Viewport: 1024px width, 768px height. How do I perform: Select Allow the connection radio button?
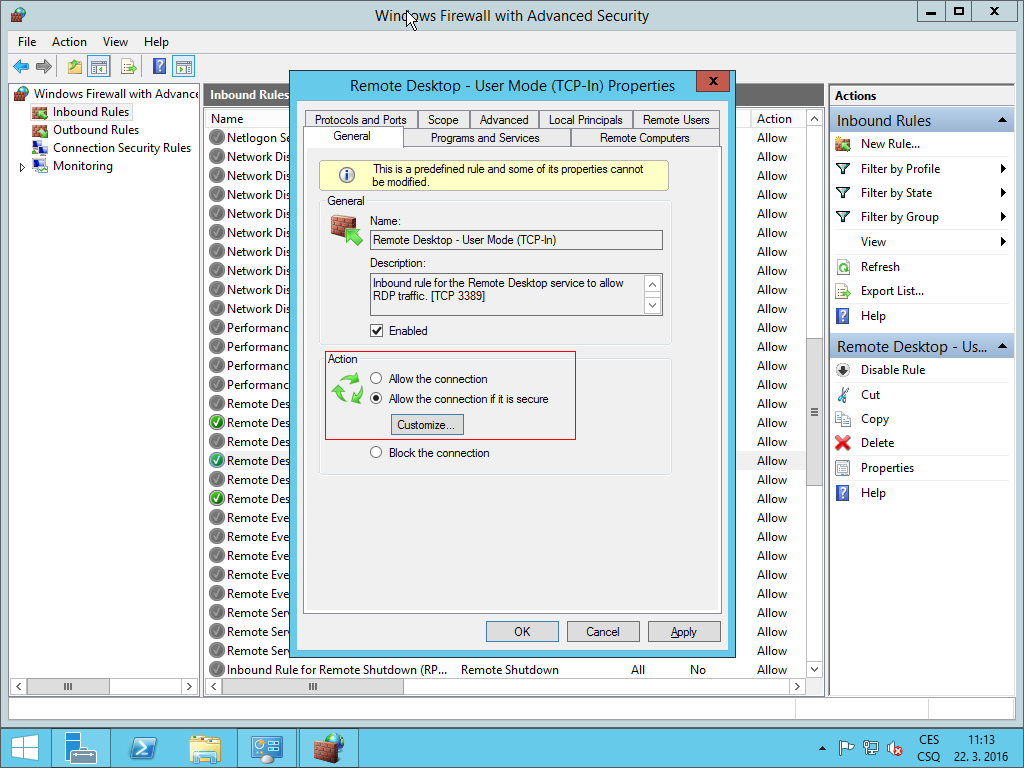(x=376, y=378)
